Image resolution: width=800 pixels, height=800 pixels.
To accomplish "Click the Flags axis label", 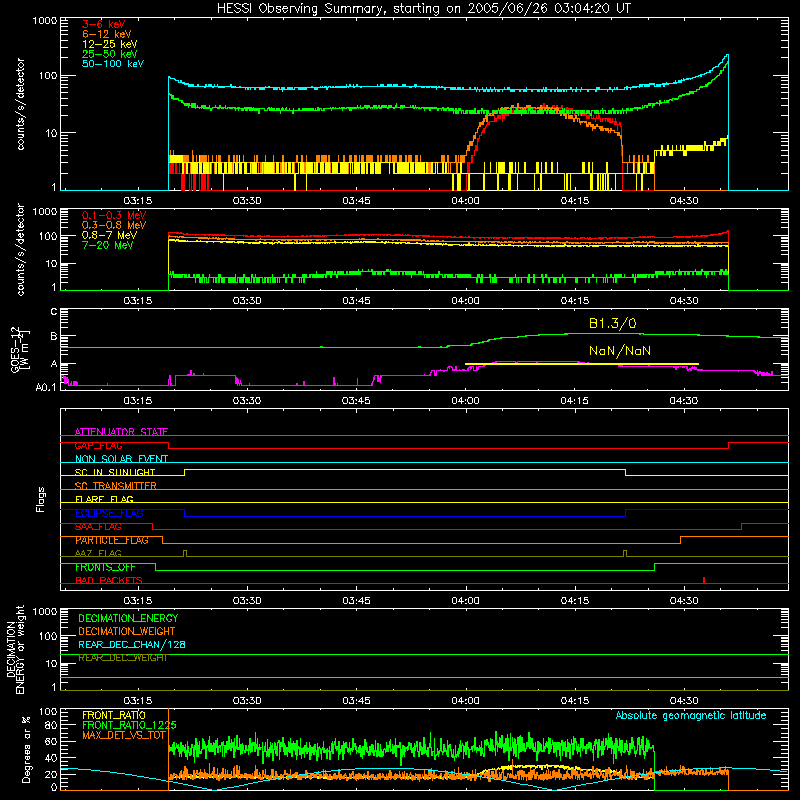I will [40, 499].
